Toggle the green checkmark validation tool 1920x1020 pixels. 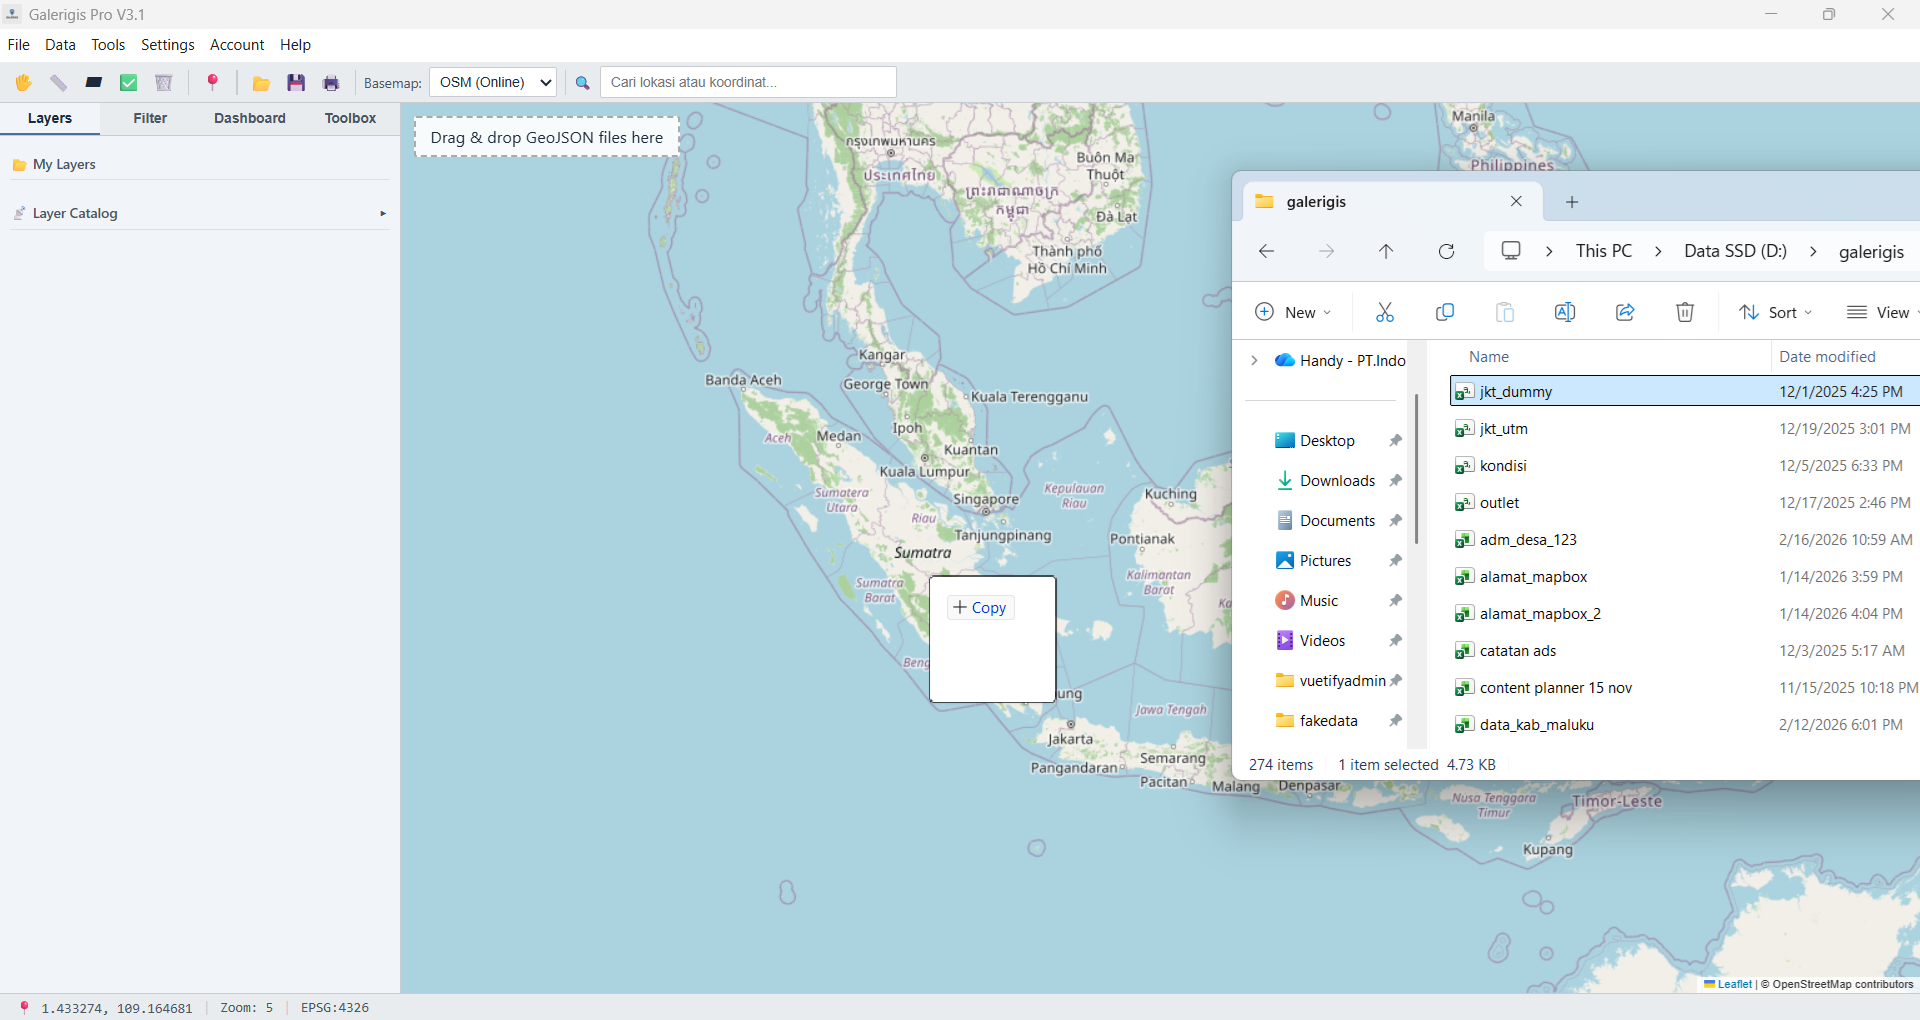(x=128, y=82)
